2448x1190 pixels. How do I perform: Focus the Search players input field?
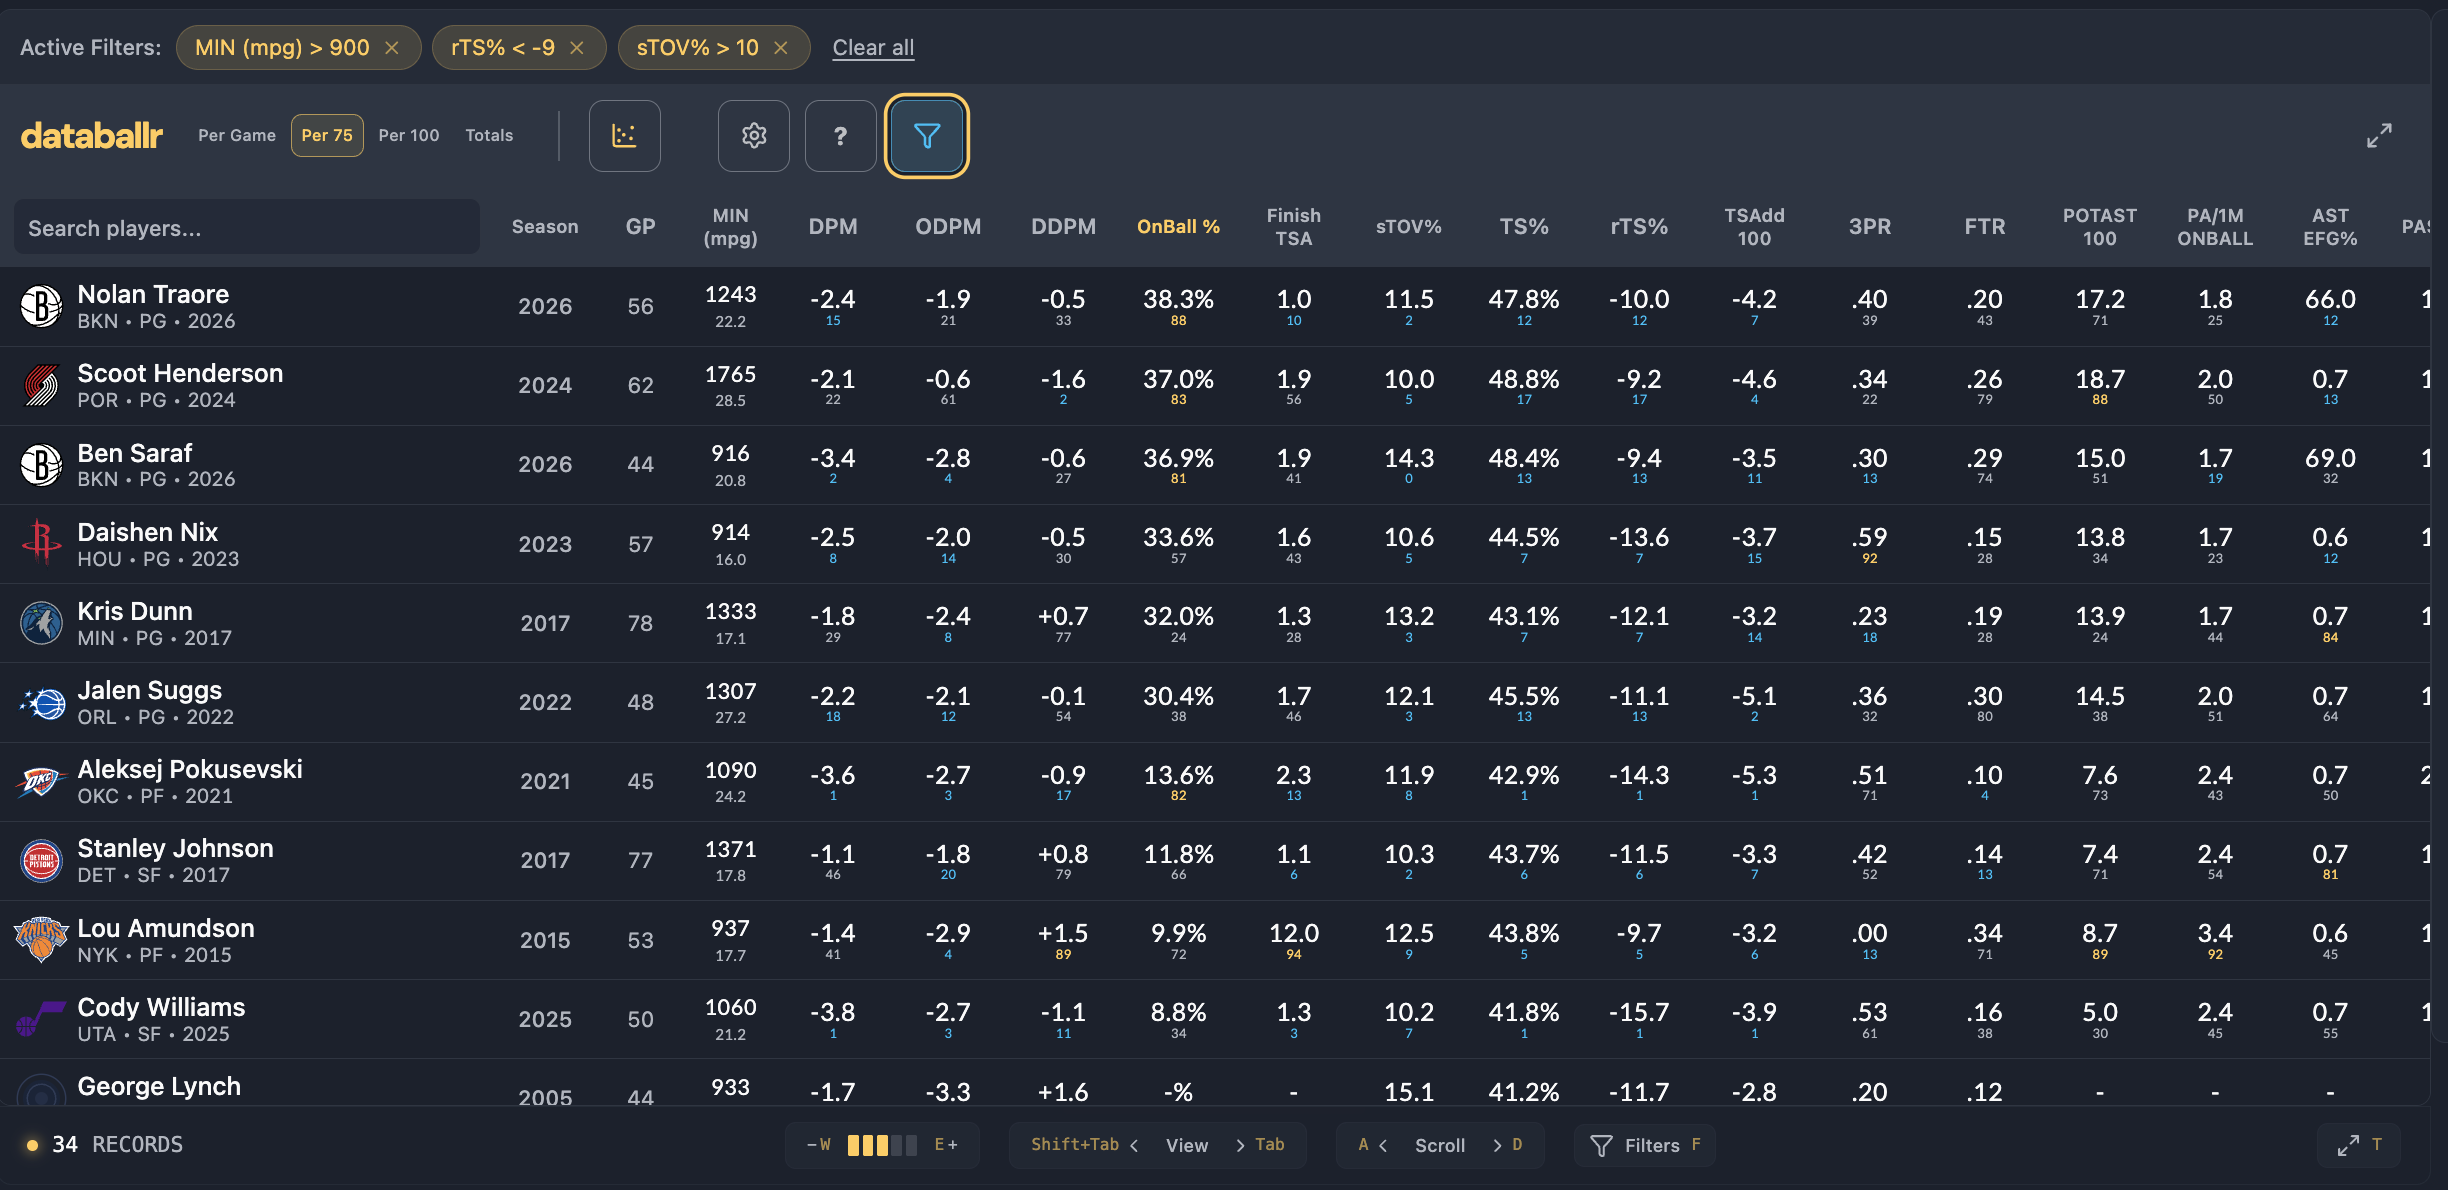tap(247, 228)
